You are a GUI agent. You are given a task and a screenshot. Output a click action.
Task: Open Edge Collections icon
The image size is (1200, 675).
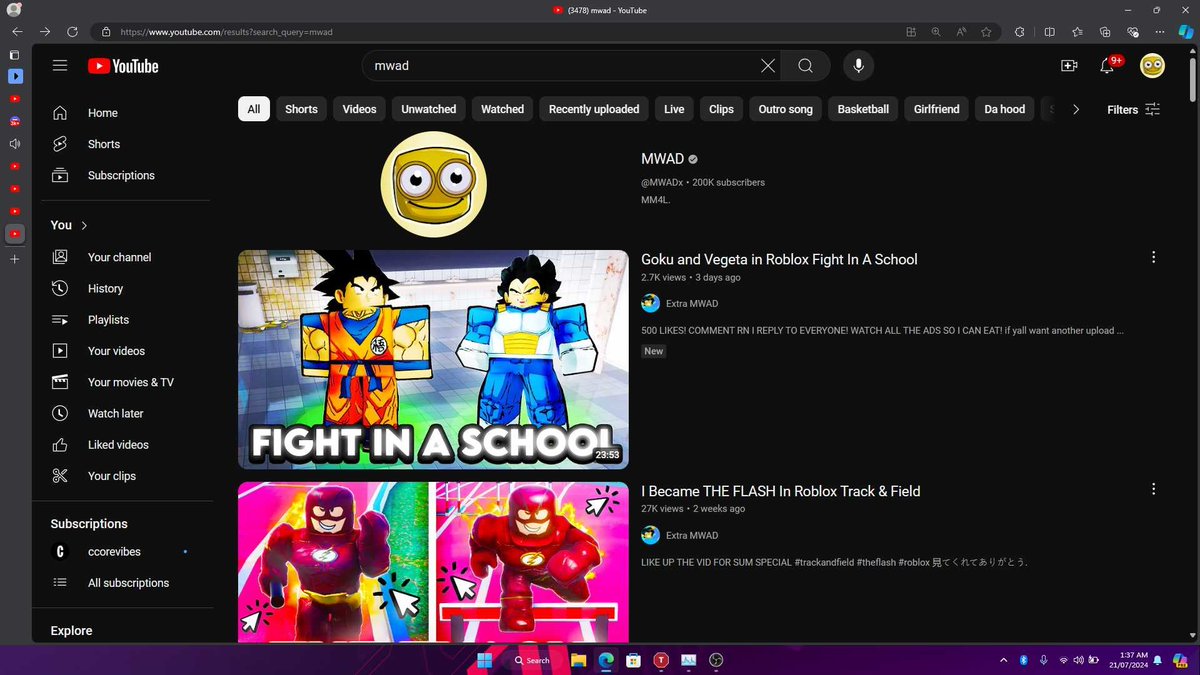(1105, 32)
